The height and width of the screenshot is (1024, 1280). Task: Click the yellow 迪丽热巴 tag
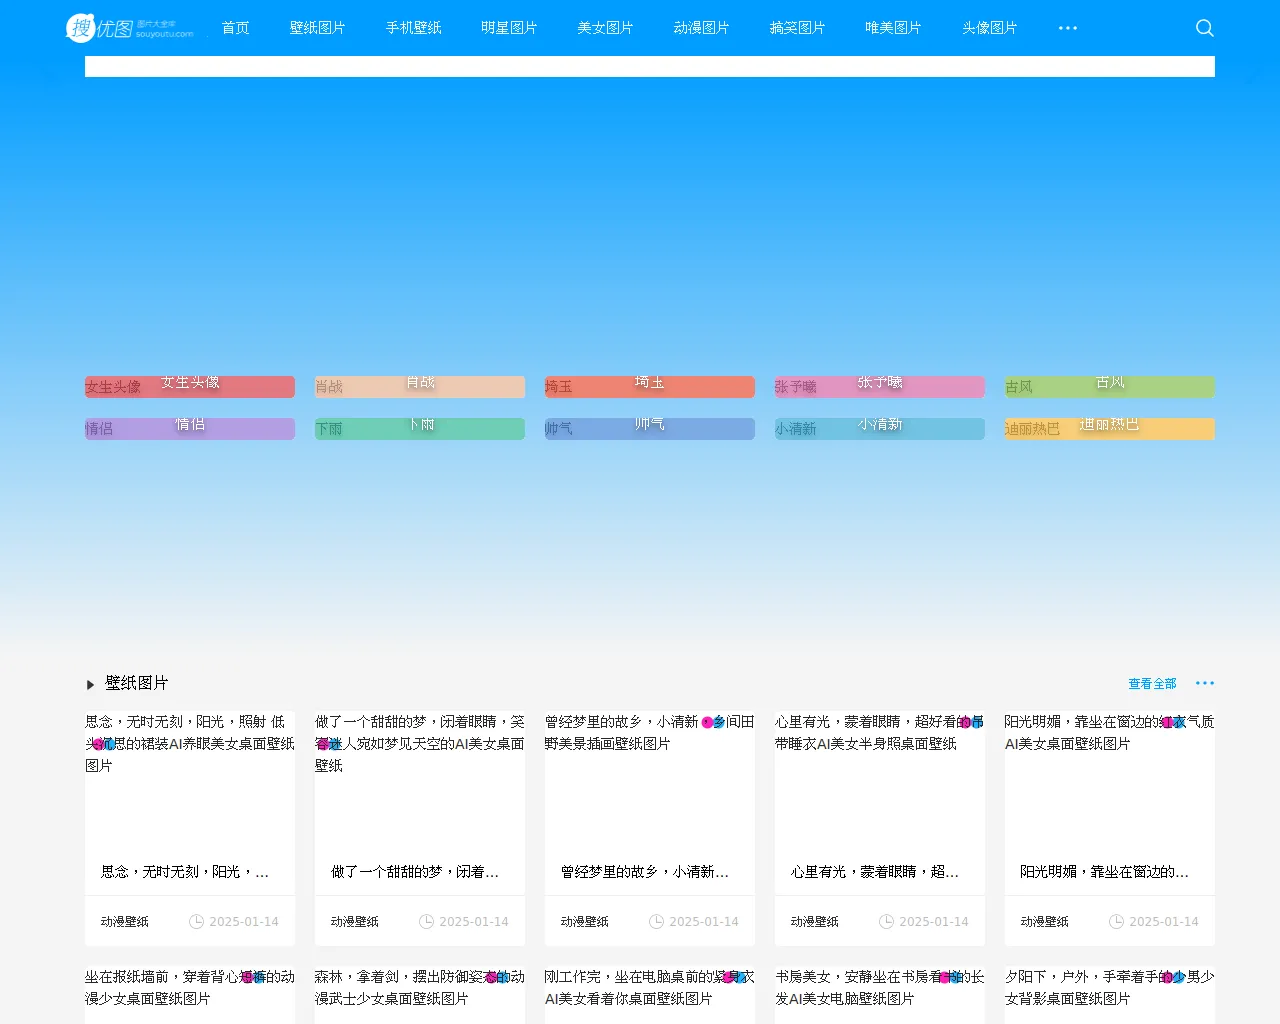click(x=1110, y=429)
